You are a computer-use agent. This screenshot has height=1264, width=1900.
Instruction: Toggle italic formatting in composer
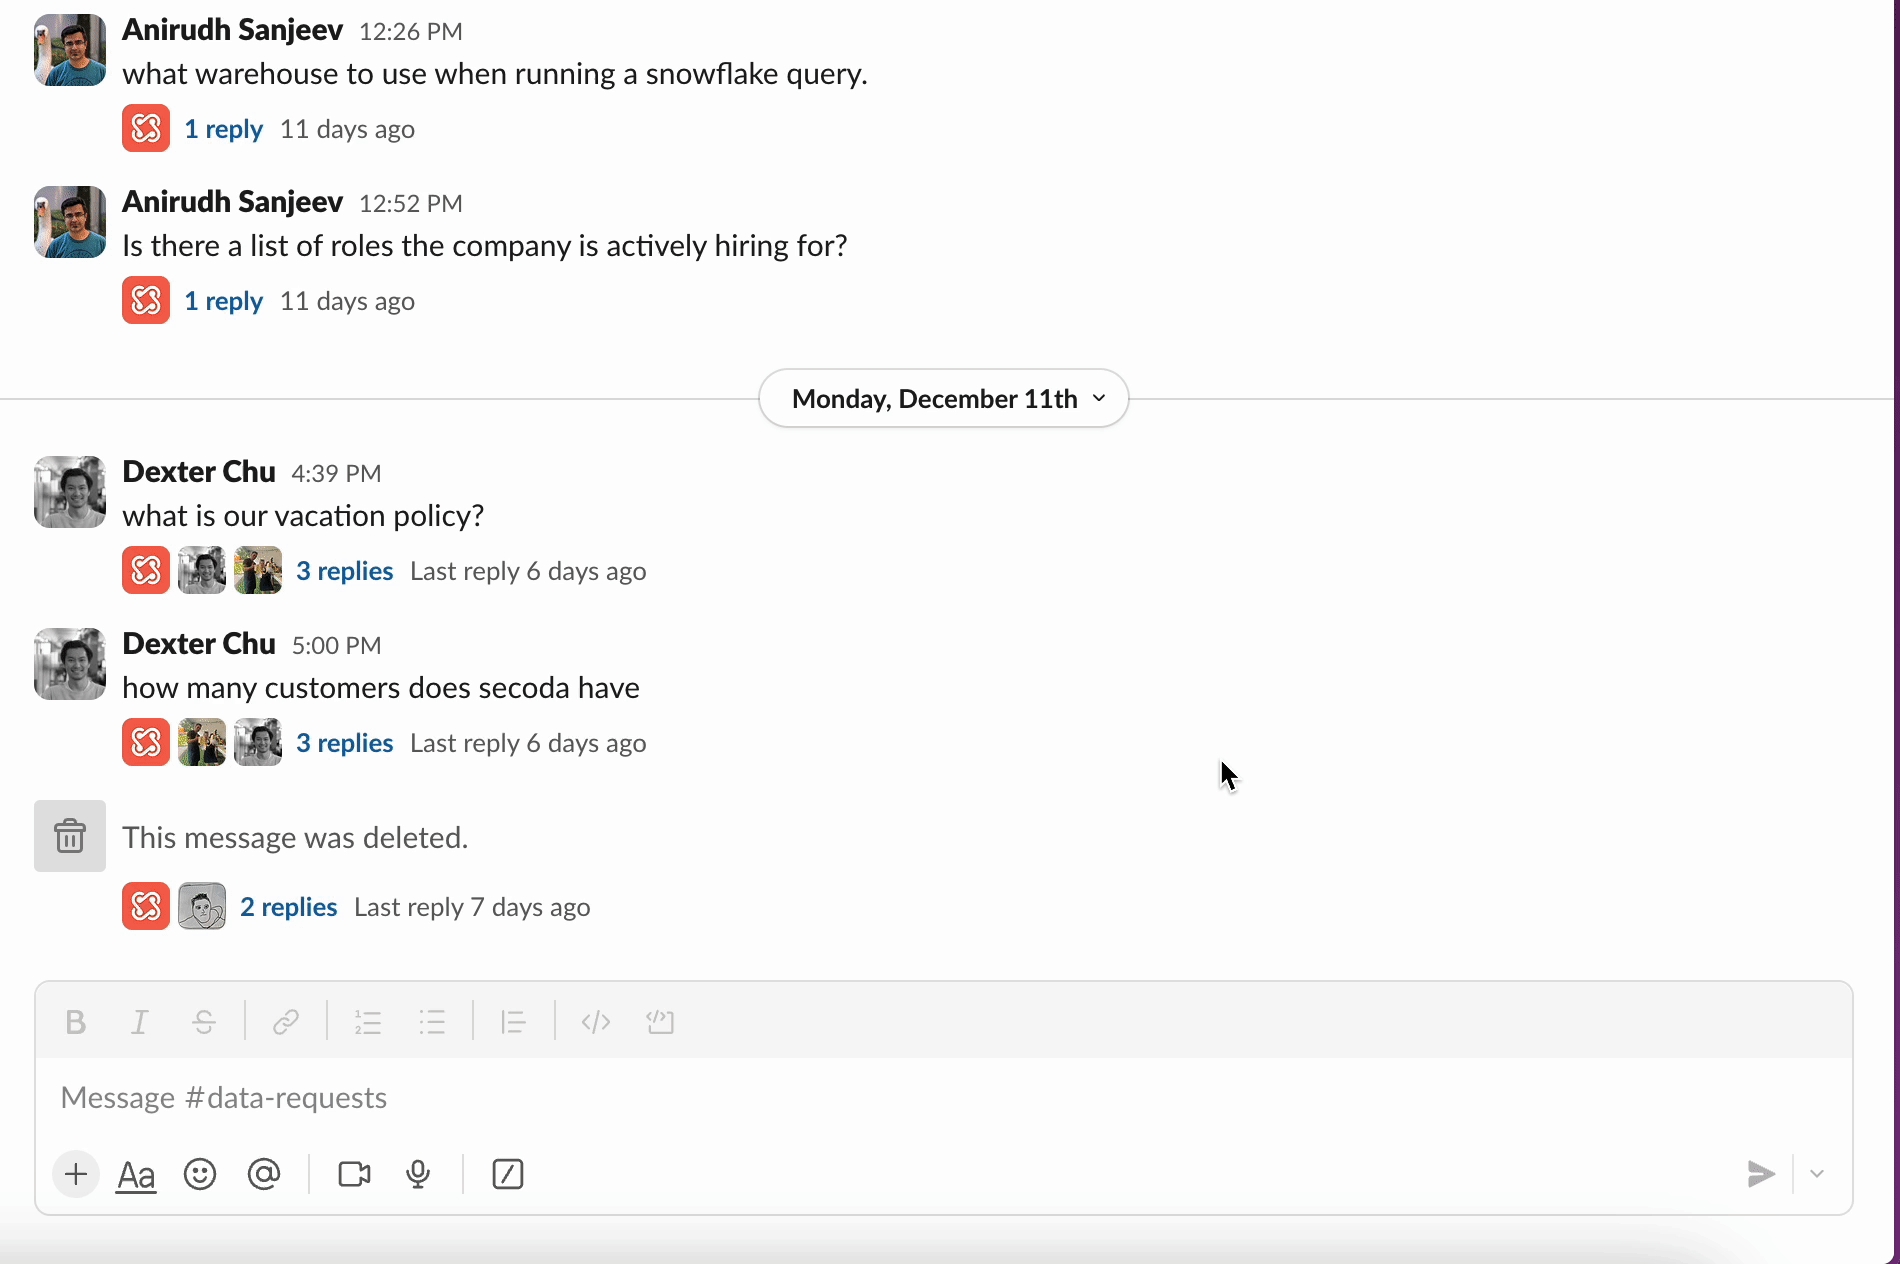140,1022
